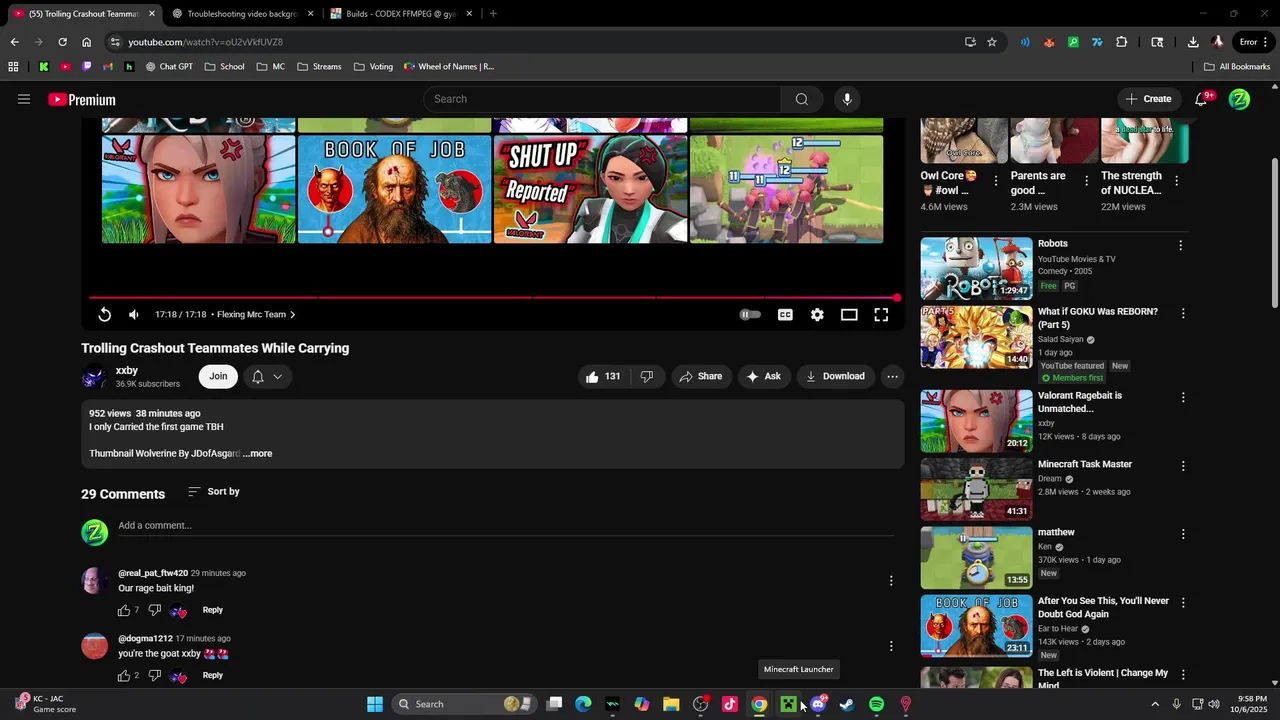Viewport: 1280px width, 720px height.
Task: Toggle closed captions in player
Action: (785, 314)
